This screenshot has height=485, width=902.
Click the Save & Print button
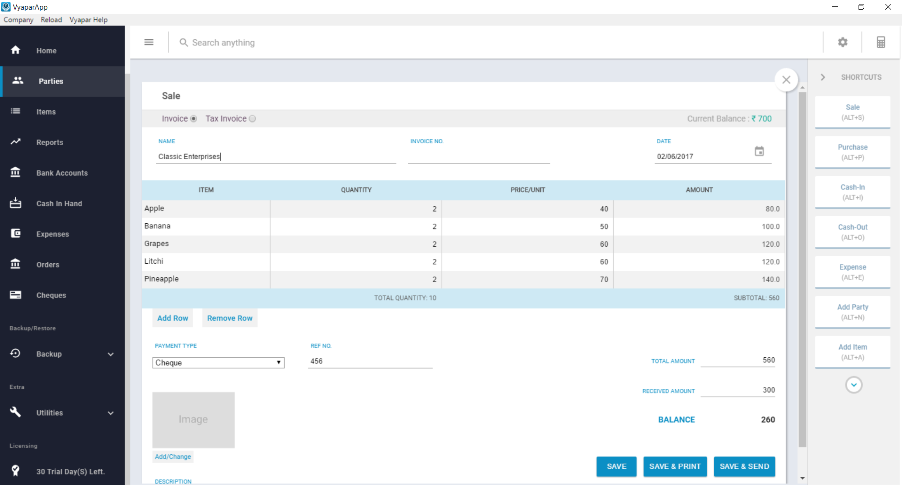[675, 466]
